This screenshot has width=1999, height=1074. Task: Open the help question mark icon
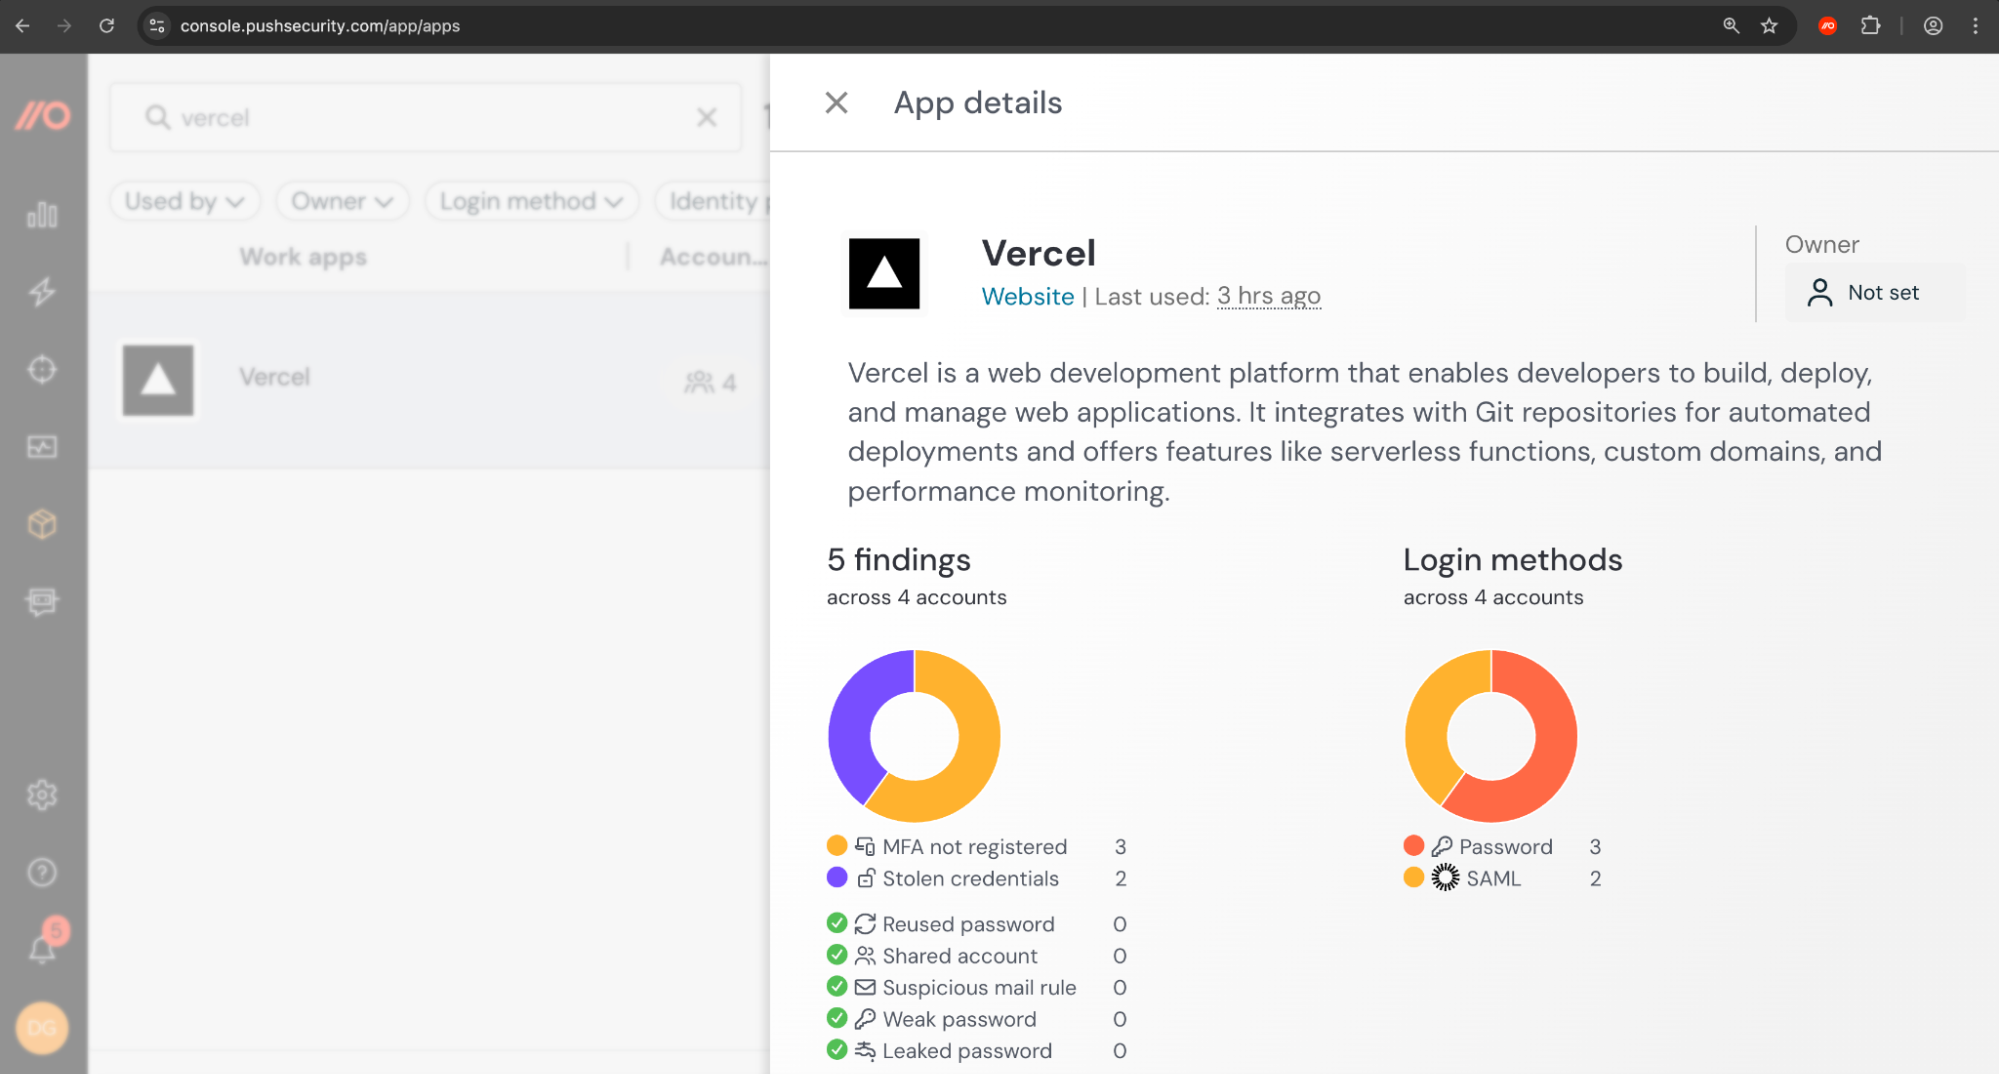coord(43,872)
